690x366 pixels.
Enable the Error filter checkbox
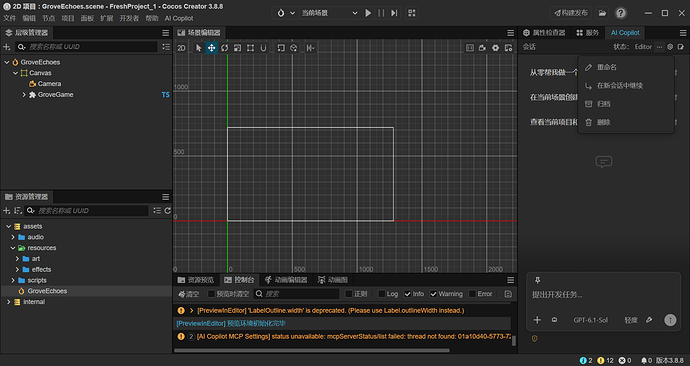pyautogui.click(x=472, y=294)
